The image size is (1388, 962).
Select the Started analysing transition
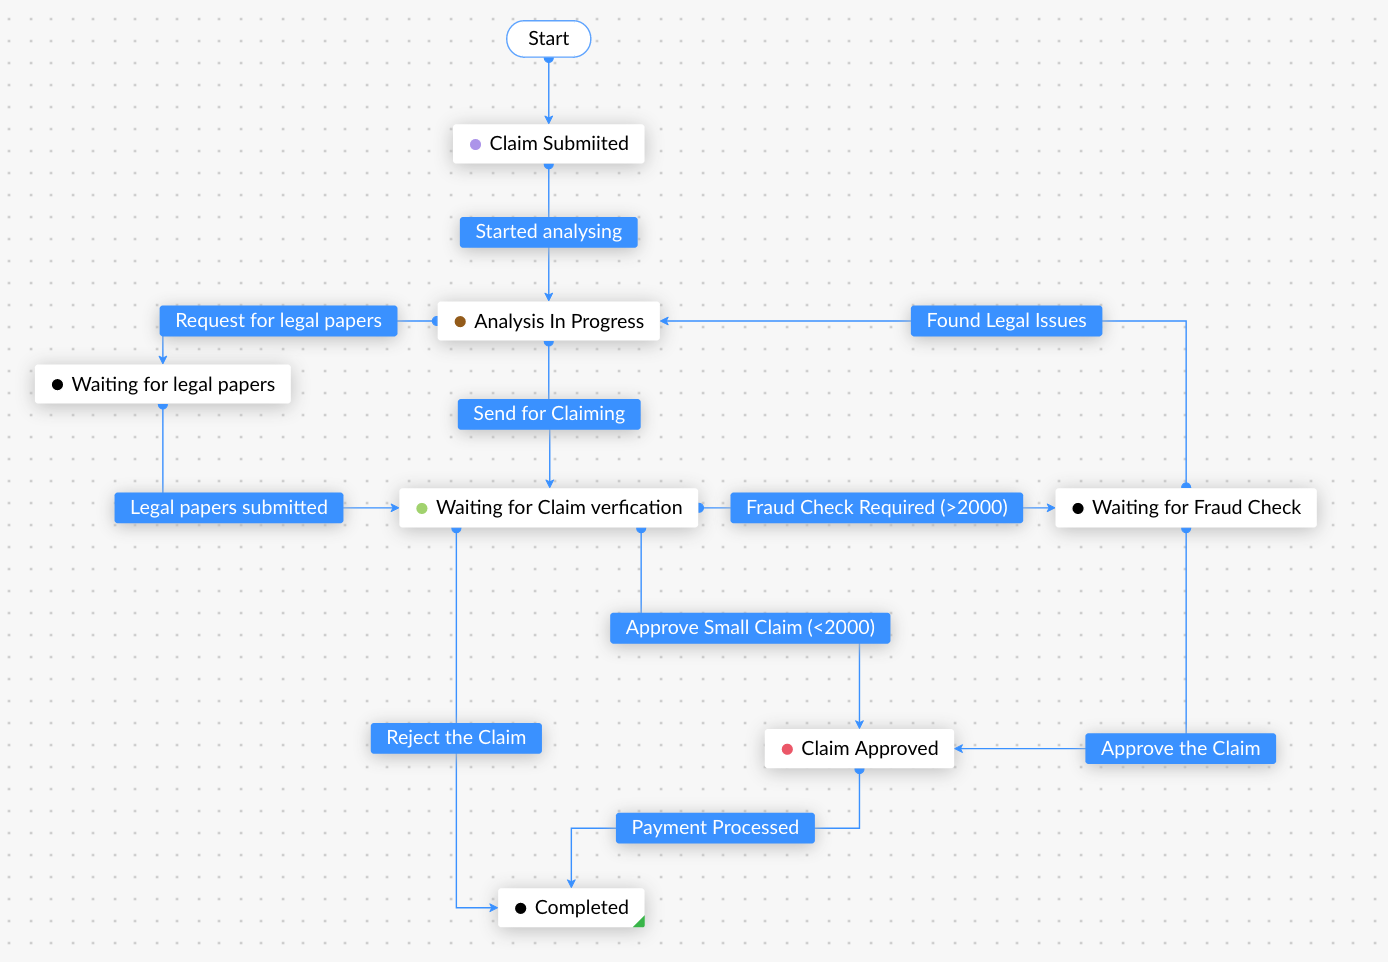pyautogui.click(x=549, y=232)
